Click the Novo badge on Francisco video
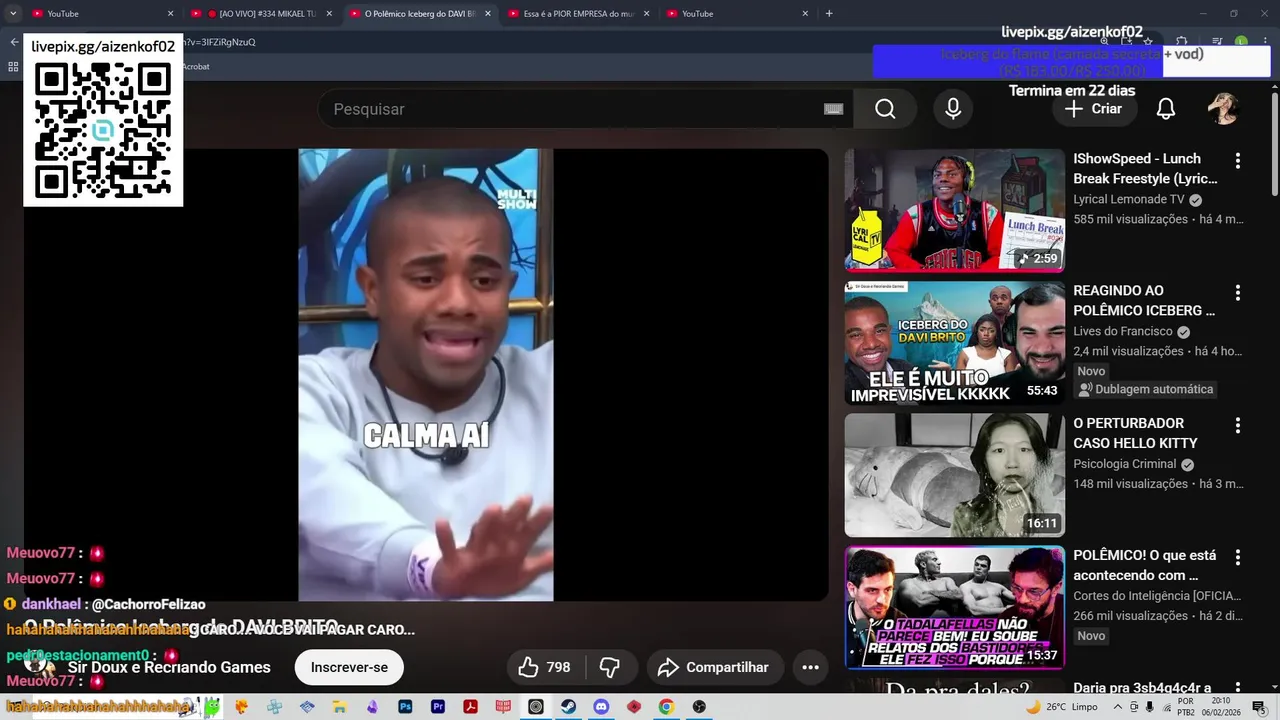Image resolution: width=1280 pixels, height=720 pixels. tap(1091, 371)
